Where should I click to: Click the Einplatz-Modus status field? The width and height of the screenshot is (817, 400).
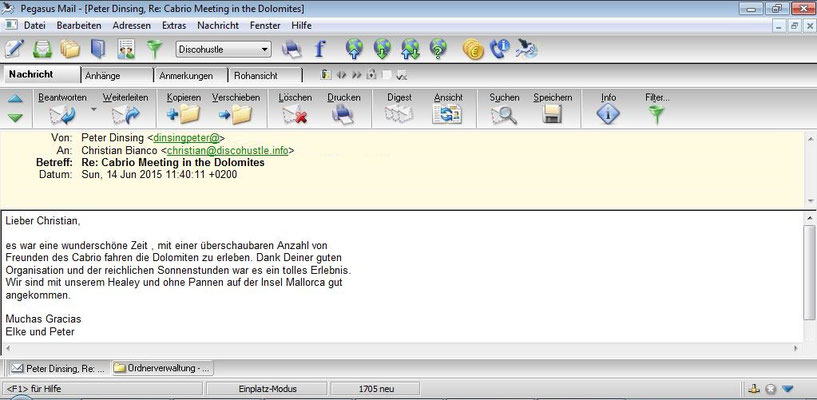(267, 389)
